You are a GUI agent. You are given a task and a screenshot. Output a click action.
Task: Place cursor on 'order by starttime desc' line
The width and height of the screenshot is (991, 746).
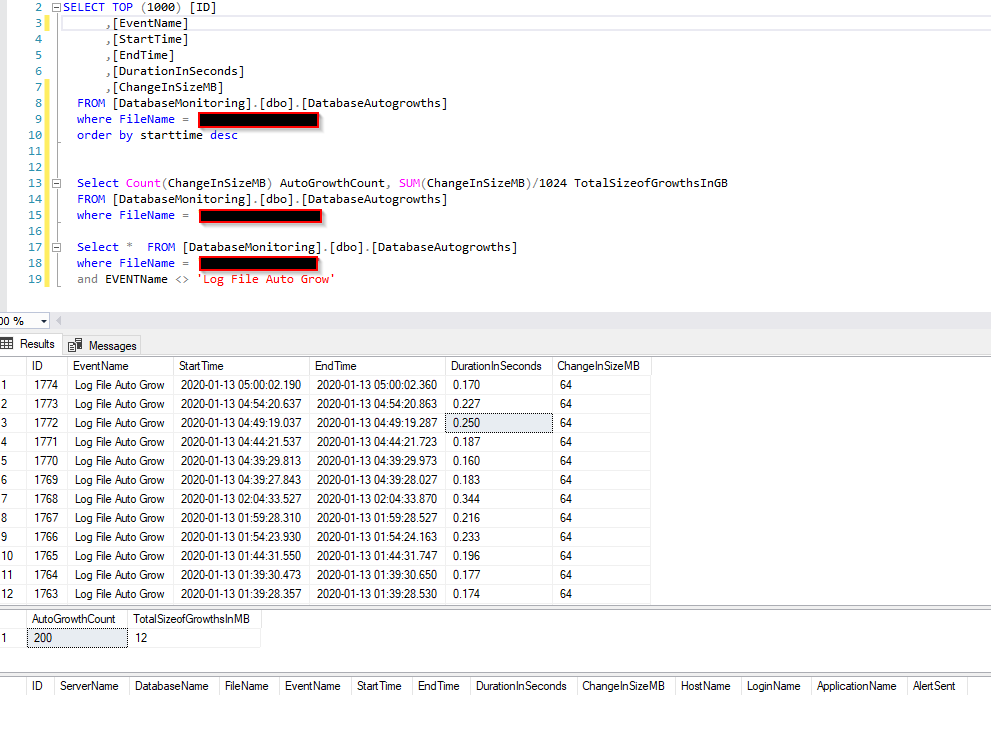(x=157, y=135)
